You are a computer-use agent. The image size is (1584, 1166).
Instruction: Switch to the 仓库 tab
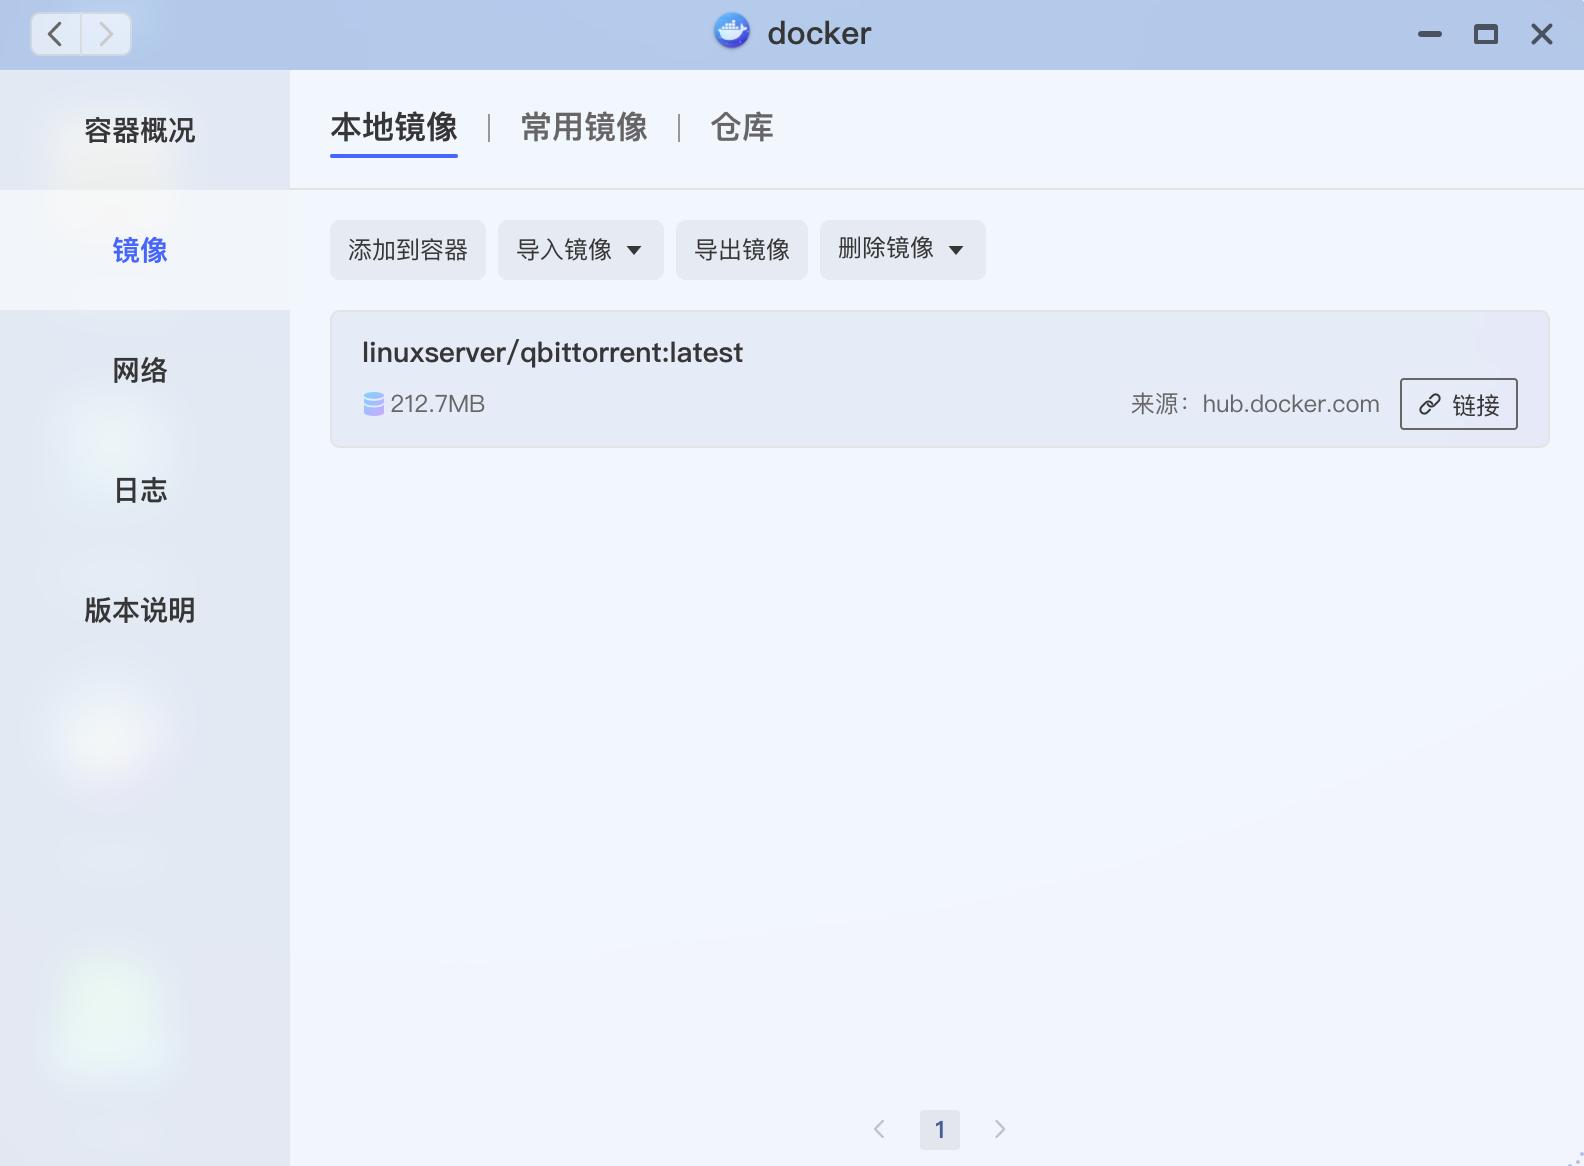click(742, 128)
